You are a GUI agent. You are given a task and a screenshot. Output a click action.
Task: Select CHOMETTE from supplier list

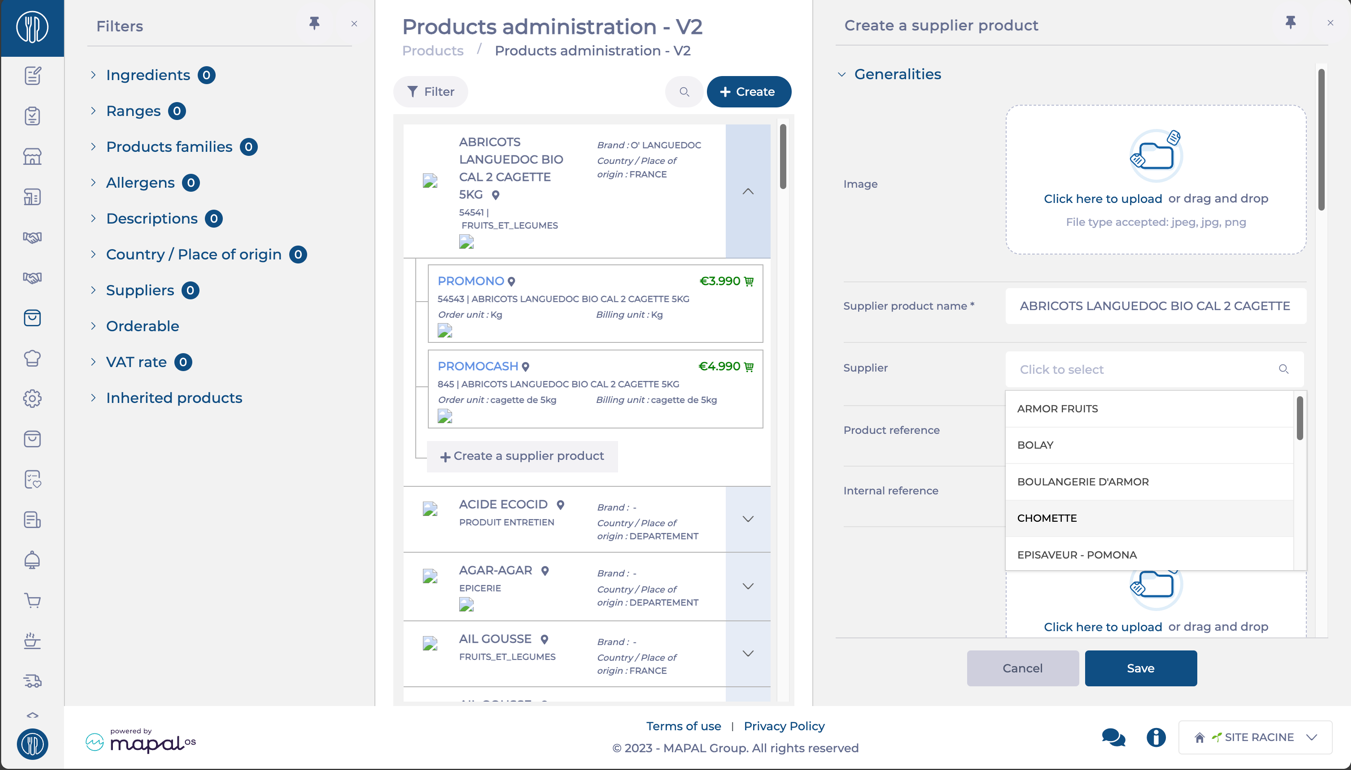tap(1149, 518)
